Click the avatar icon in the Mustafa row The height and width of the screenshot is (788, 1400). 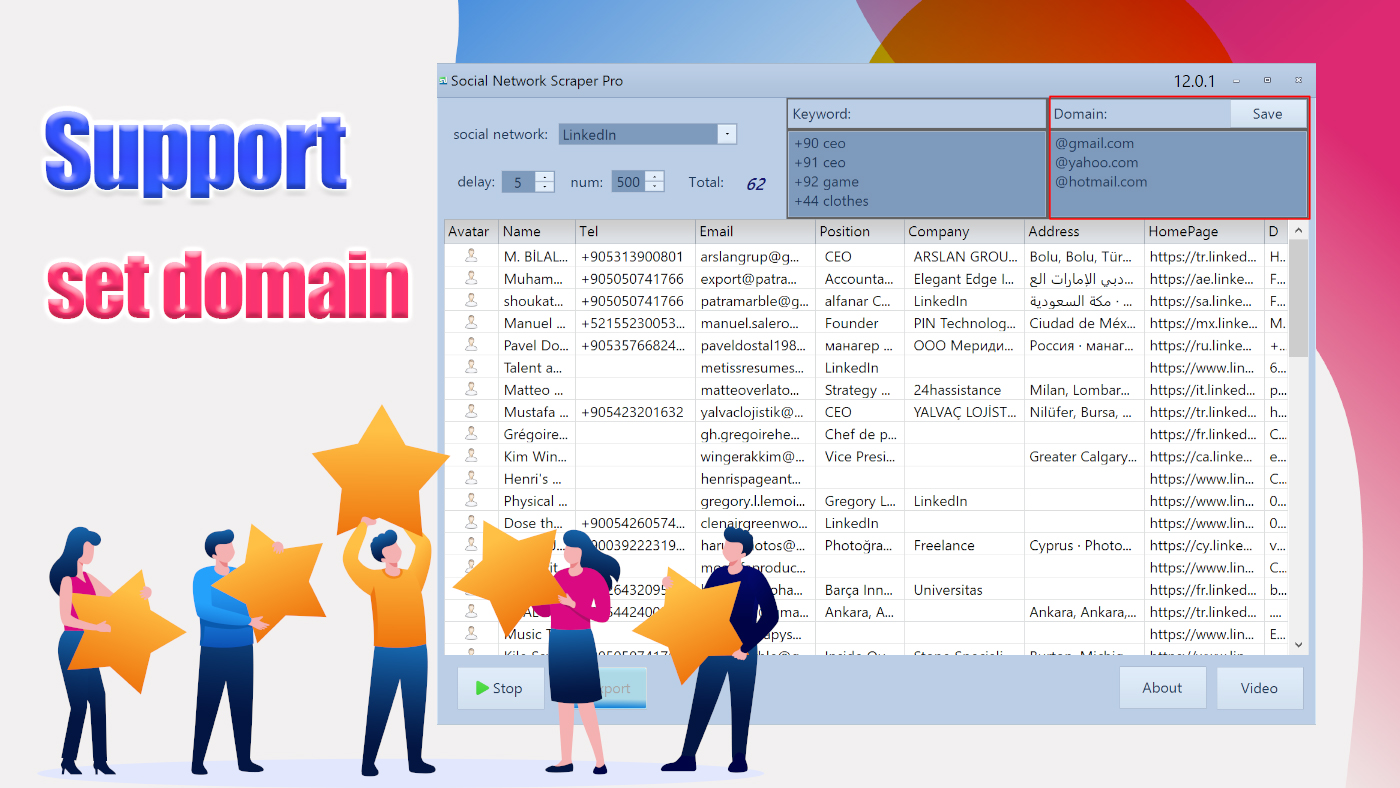click(x=471, y=411)
